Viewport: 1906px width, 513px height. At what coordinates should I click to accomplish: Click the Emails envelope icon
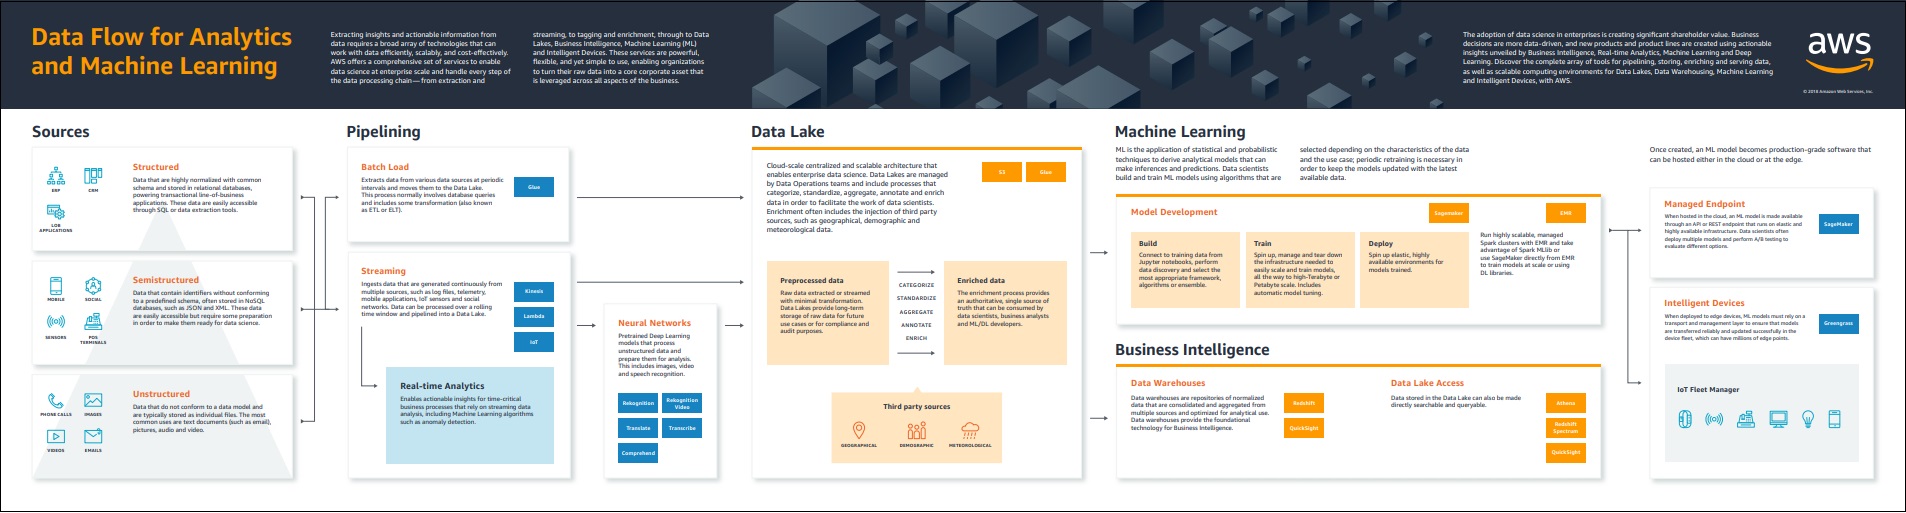coord(93,436)
